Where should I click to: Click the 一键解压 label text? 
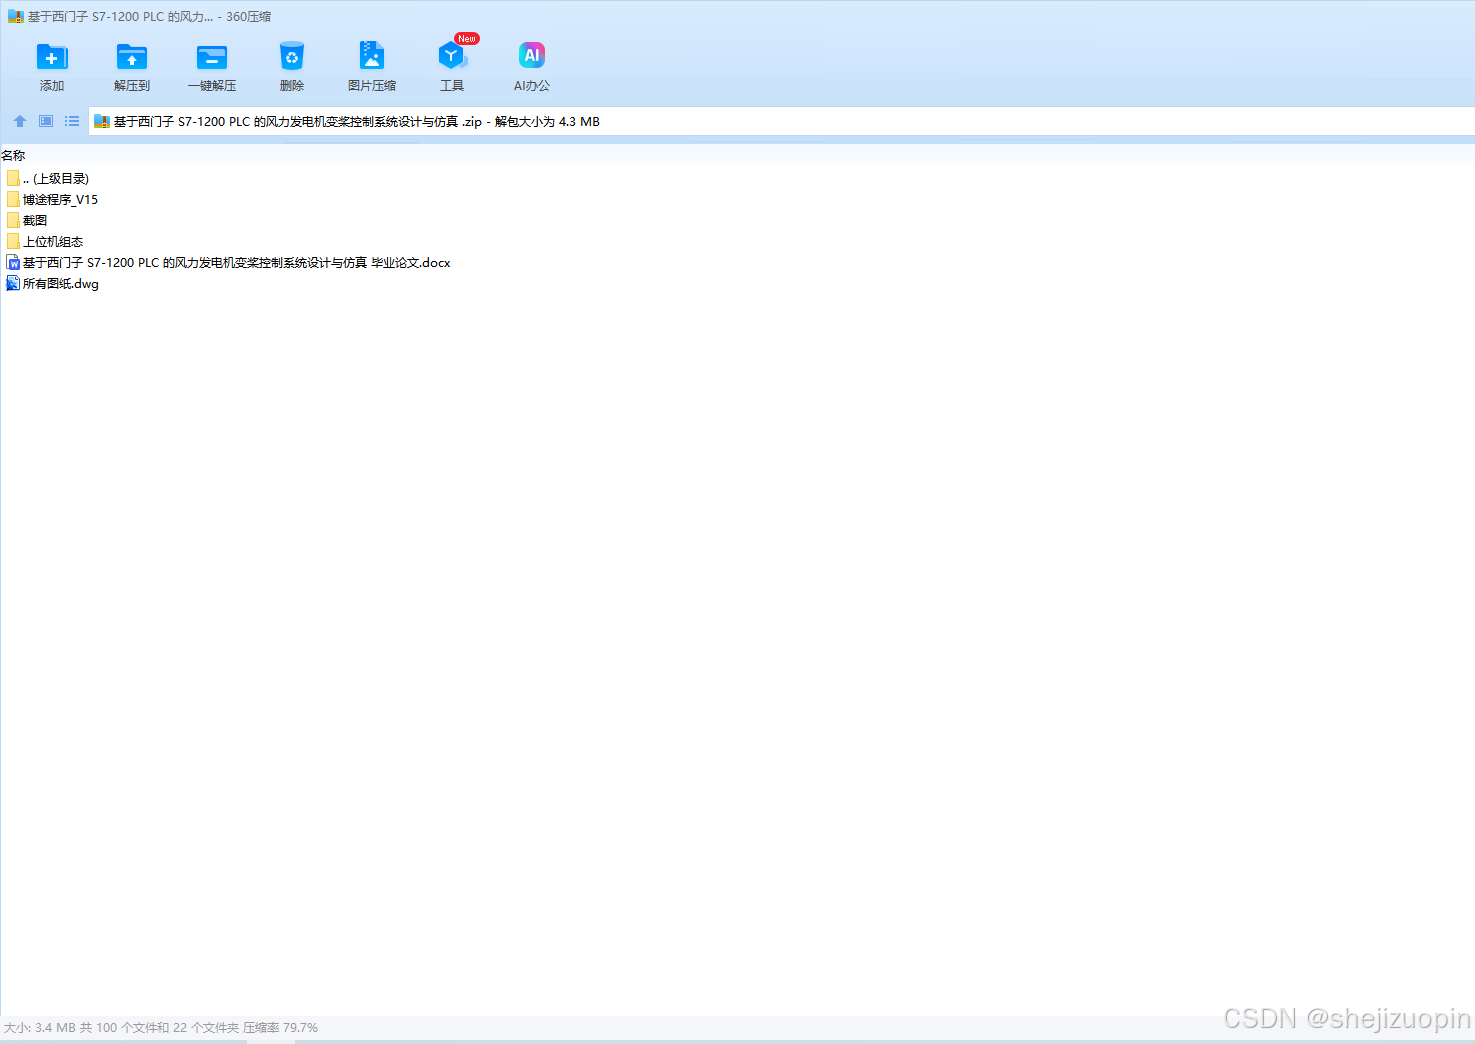click(212, 86)
